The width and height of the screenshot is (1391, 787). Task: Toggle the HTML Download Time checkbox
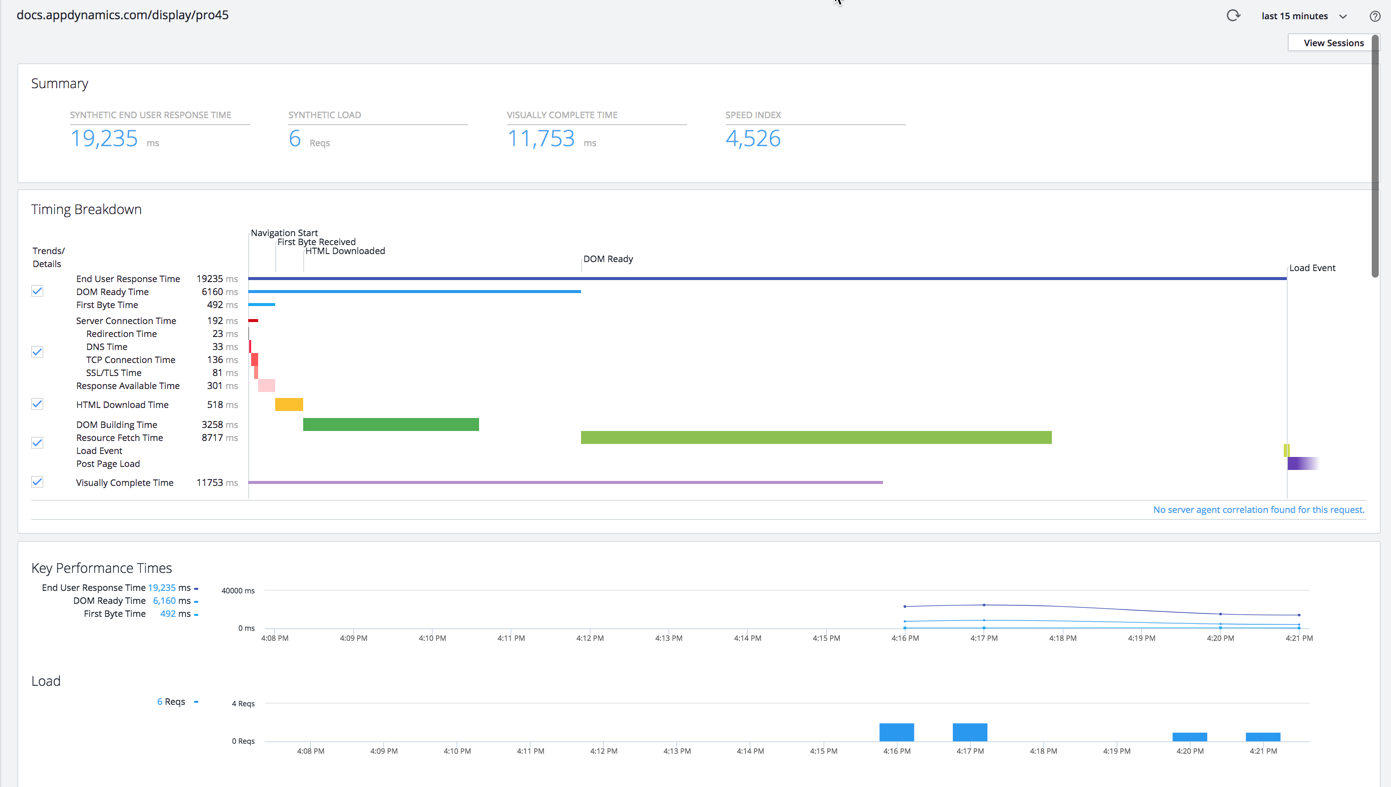[x=37, y=404]
